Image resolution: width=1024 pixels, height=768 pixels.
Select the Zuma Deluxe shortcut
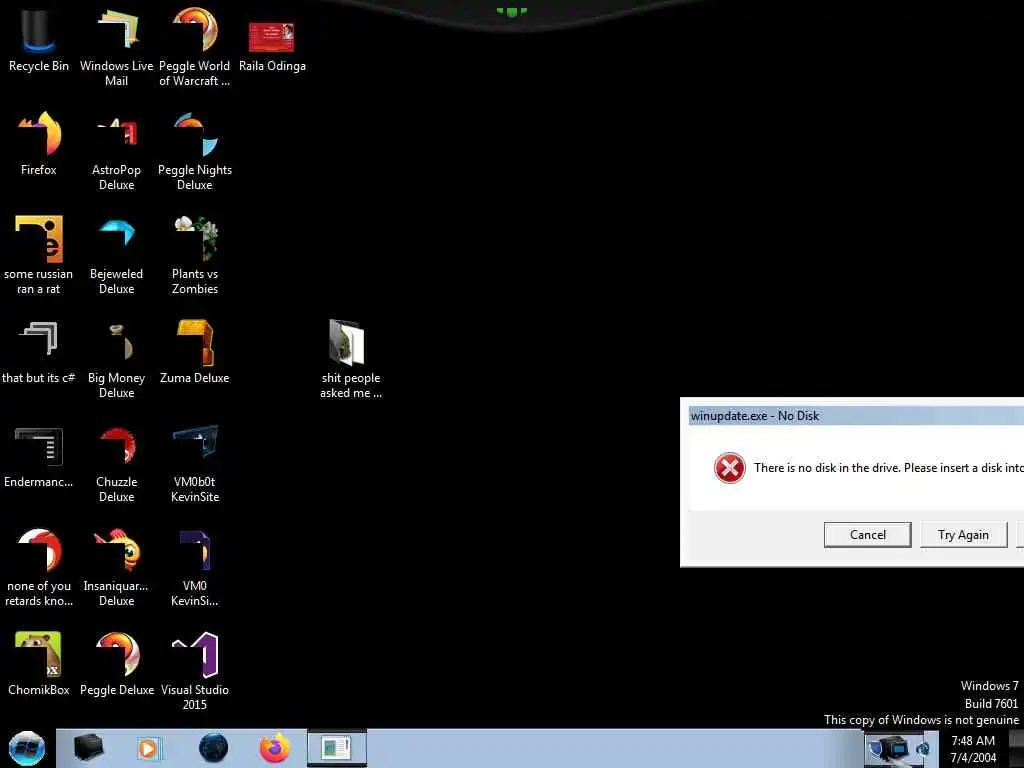tap(195, 353)
